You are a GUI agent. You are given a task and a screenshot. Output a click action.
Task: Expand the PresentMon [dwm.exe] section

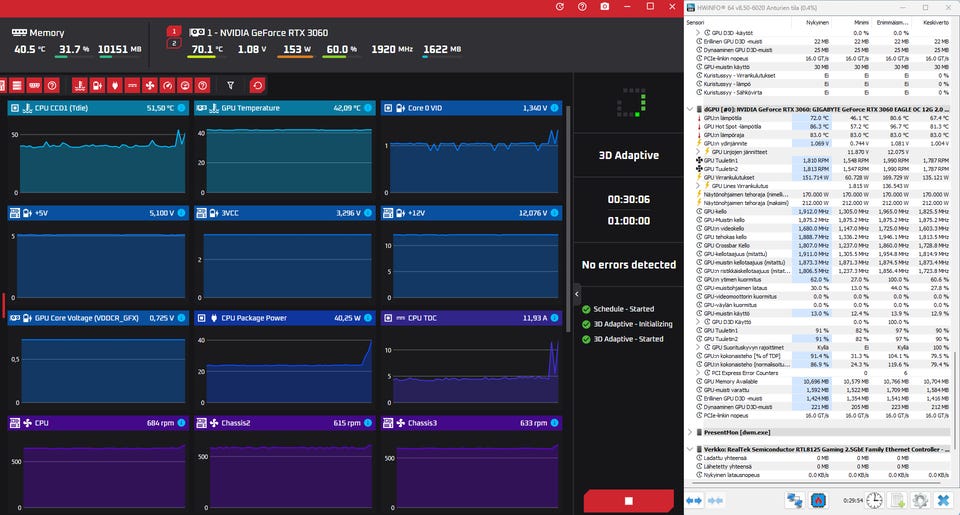pyautogui.click(x=690, y=432)
